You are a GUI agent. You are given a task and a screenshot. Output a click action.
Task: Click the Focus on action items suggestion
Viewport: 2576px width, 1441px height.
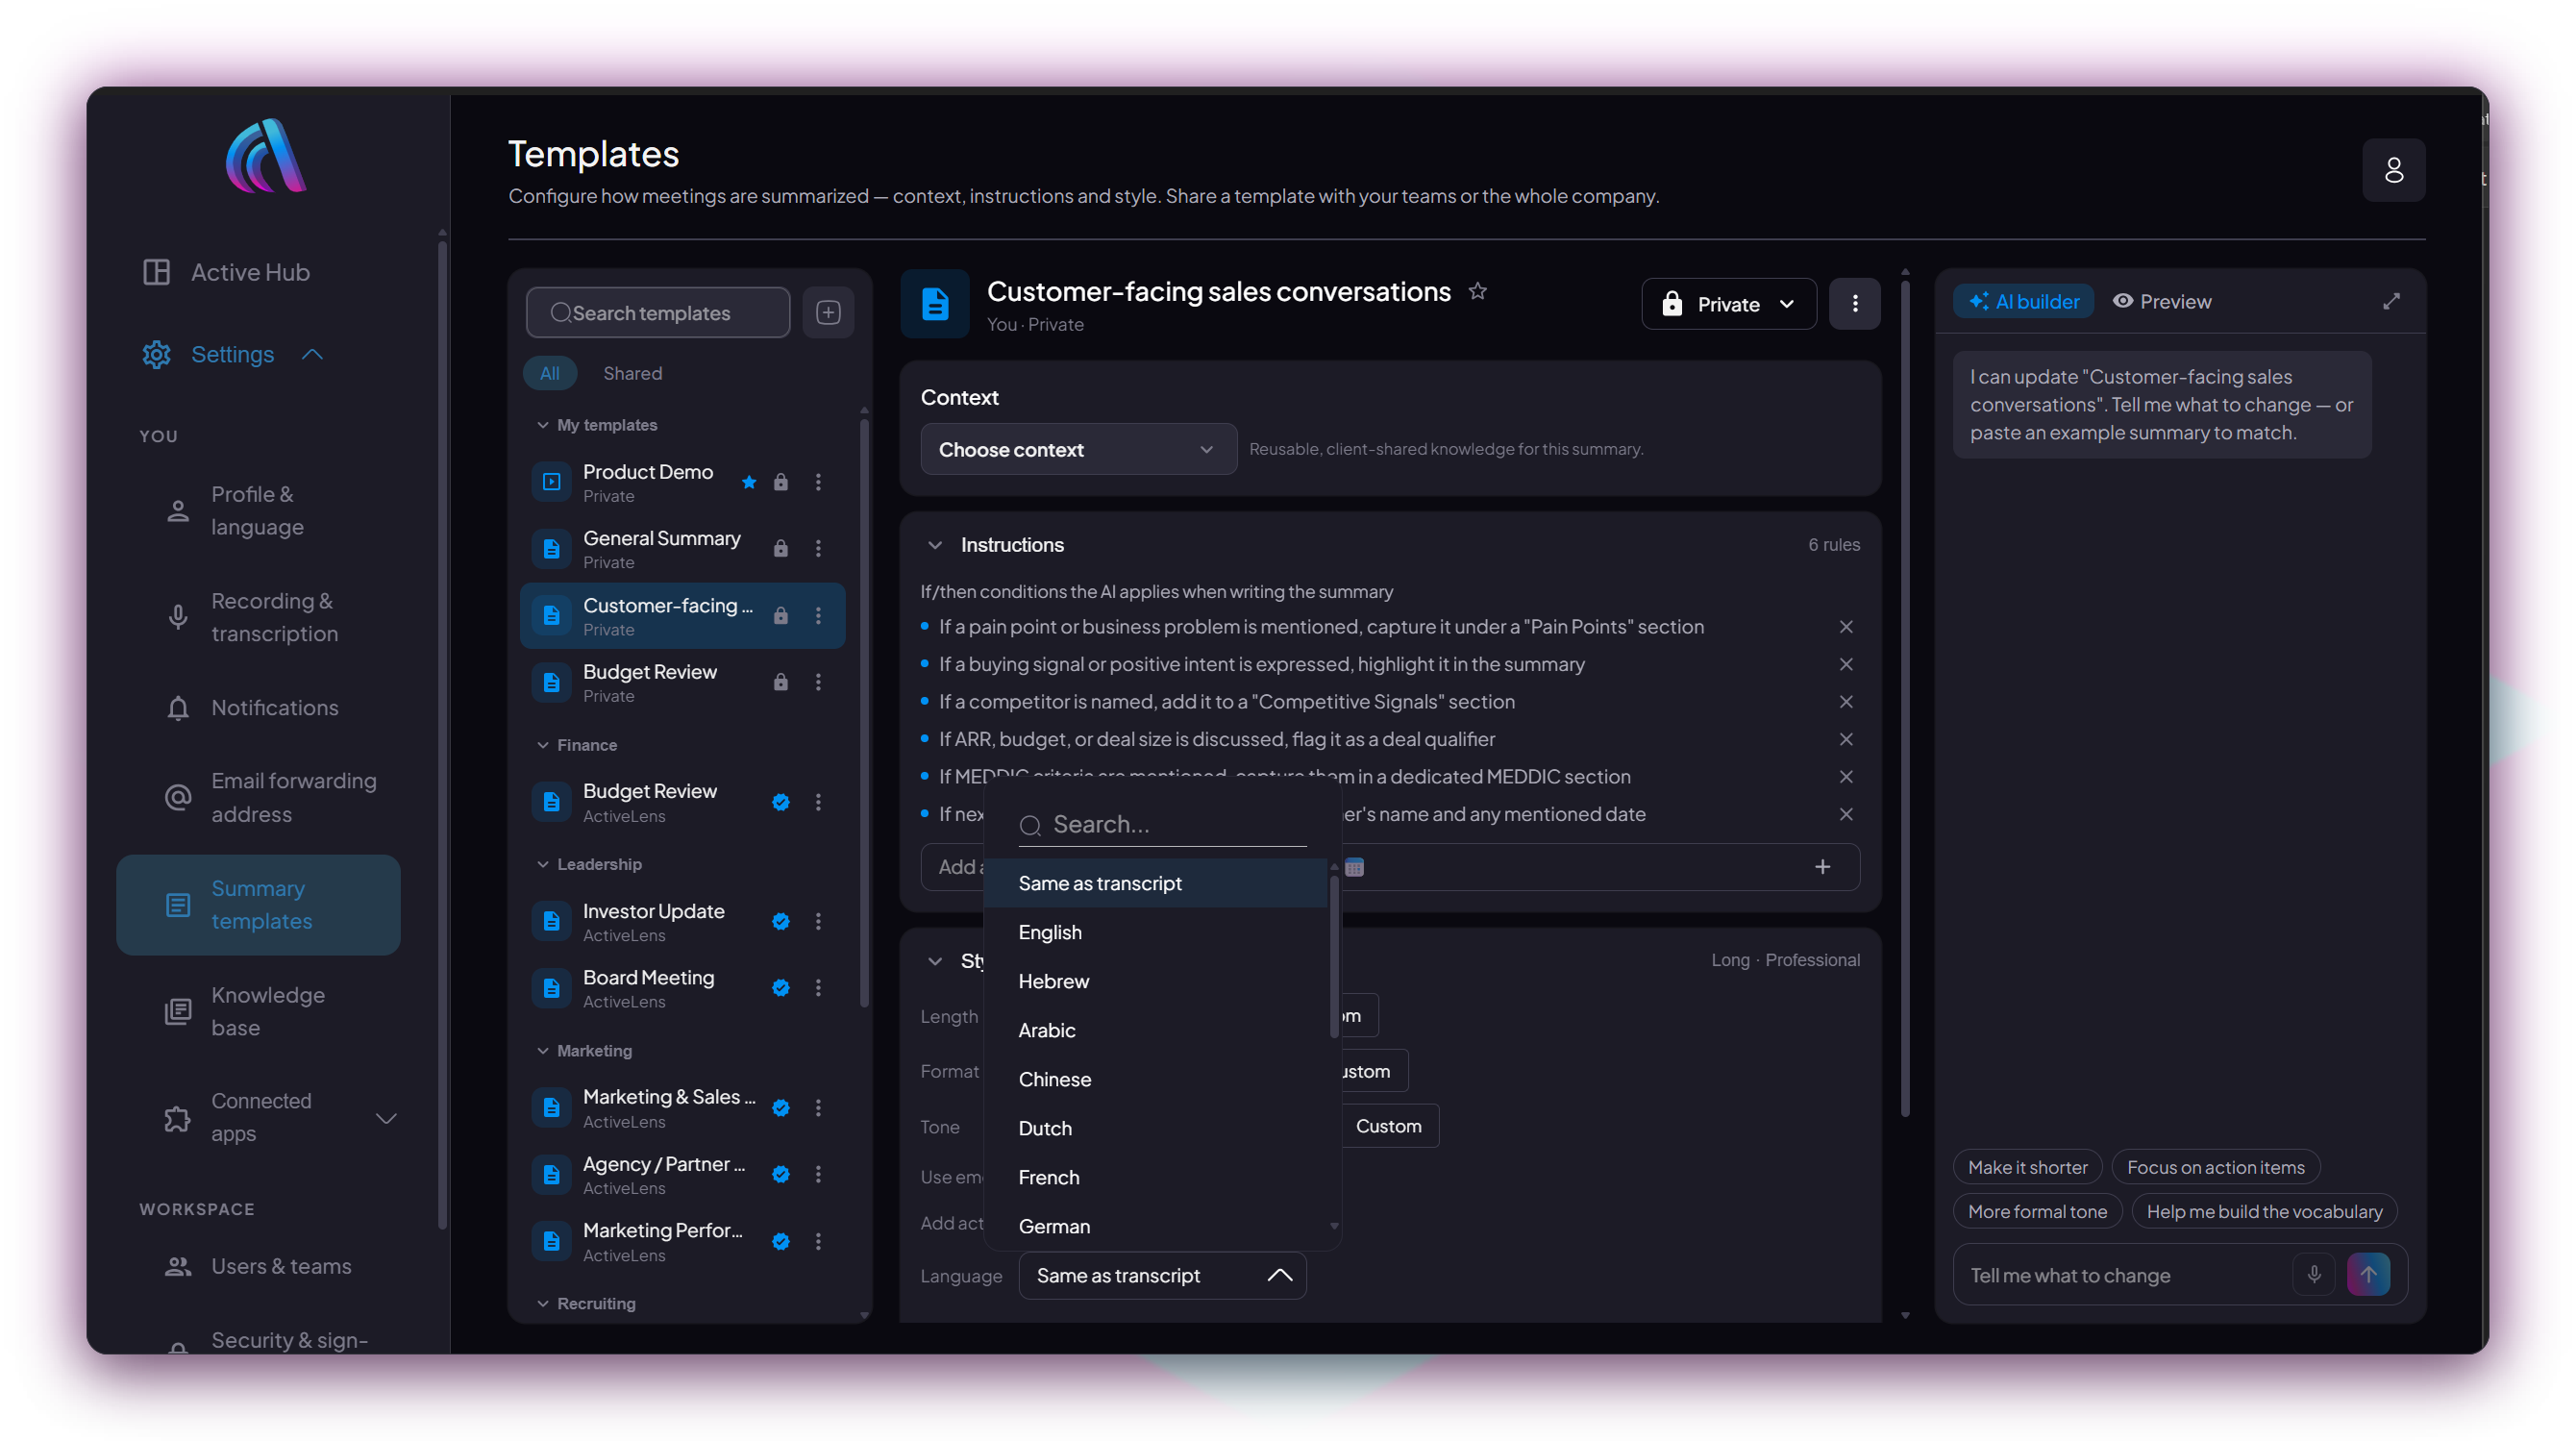[x=2215, y=1167]
